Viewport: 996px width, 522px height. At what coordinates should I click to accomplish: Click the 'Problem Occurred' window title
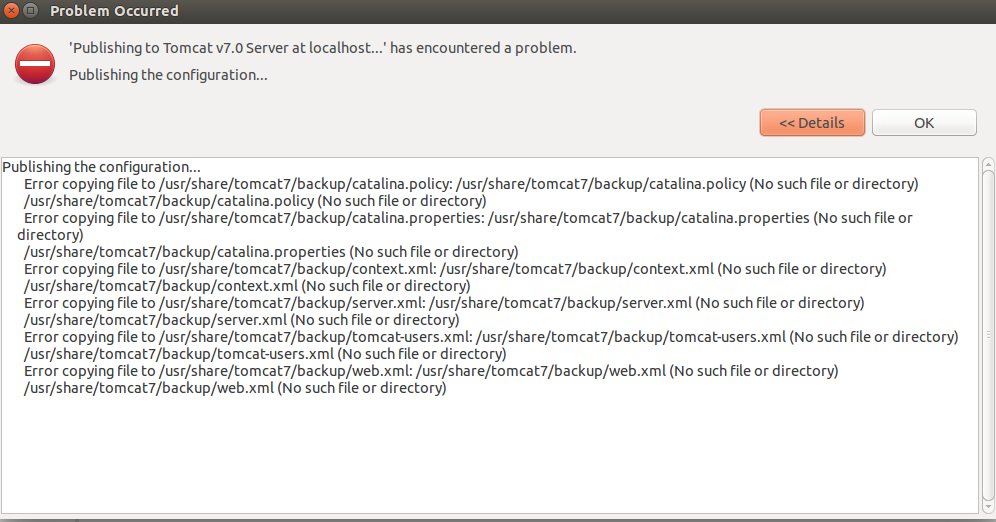tap(114, 11)
